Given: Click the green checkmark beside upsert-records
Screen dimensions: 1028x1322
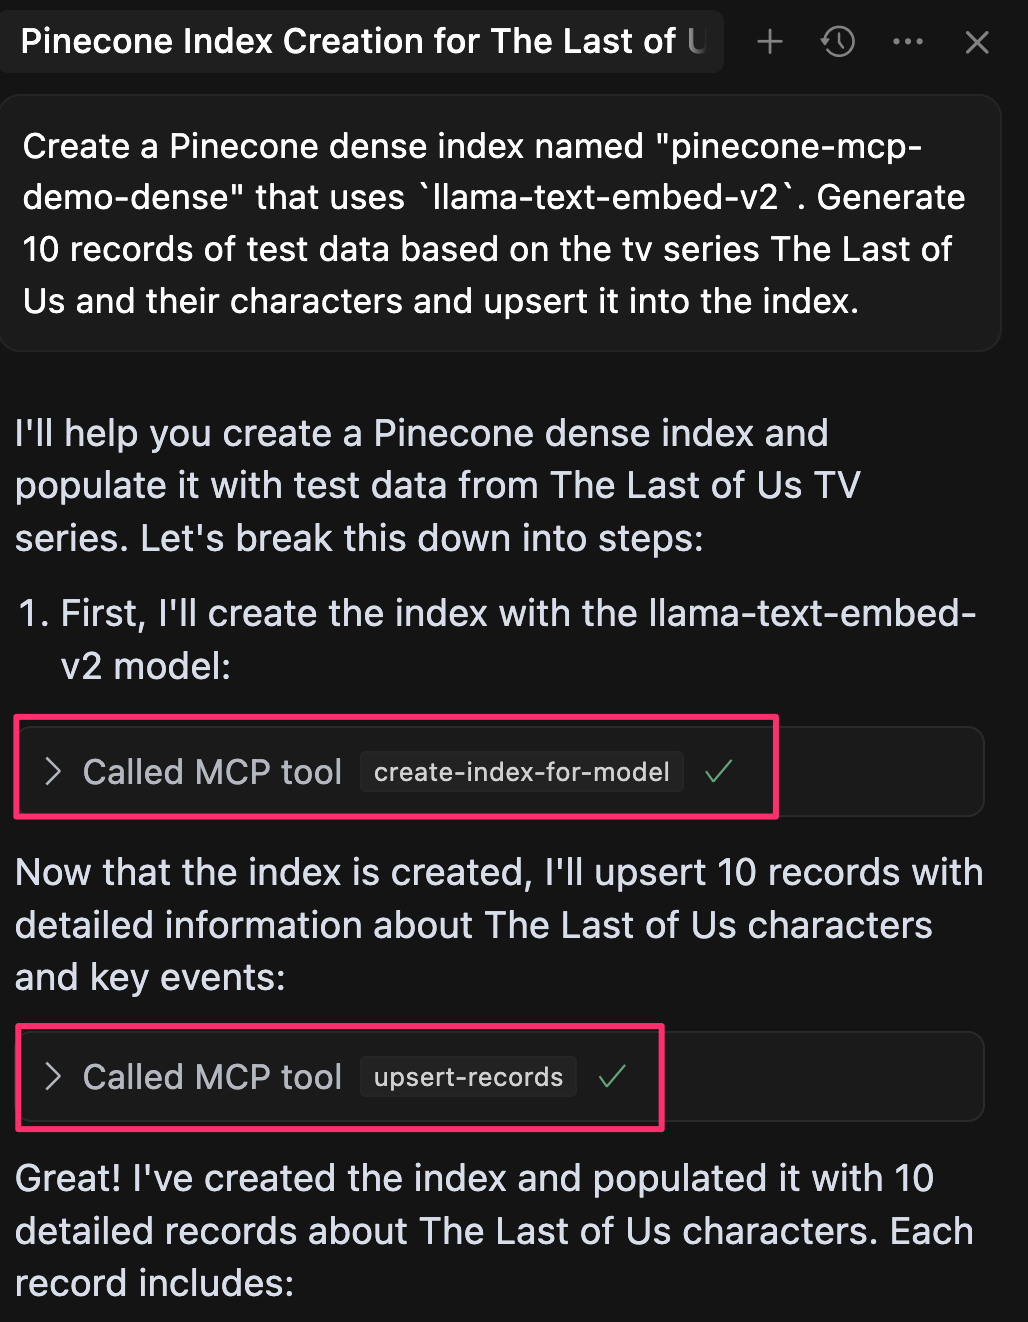Looking at the screenshot, I should [x=611, y=1077].
